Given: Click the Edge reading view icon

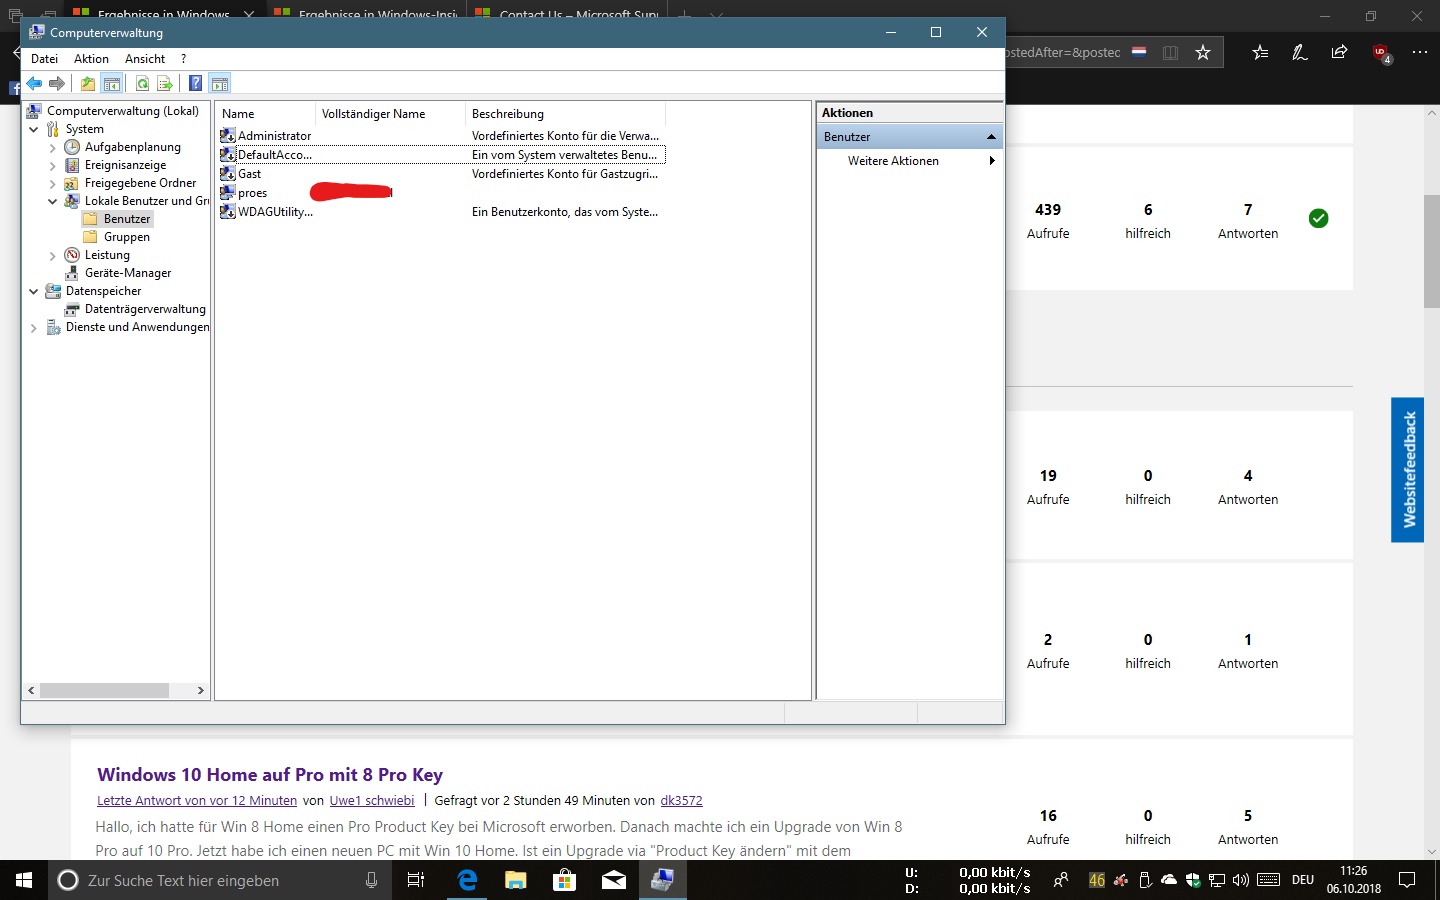Looking at the screenshot, I should pos(1170,52).
